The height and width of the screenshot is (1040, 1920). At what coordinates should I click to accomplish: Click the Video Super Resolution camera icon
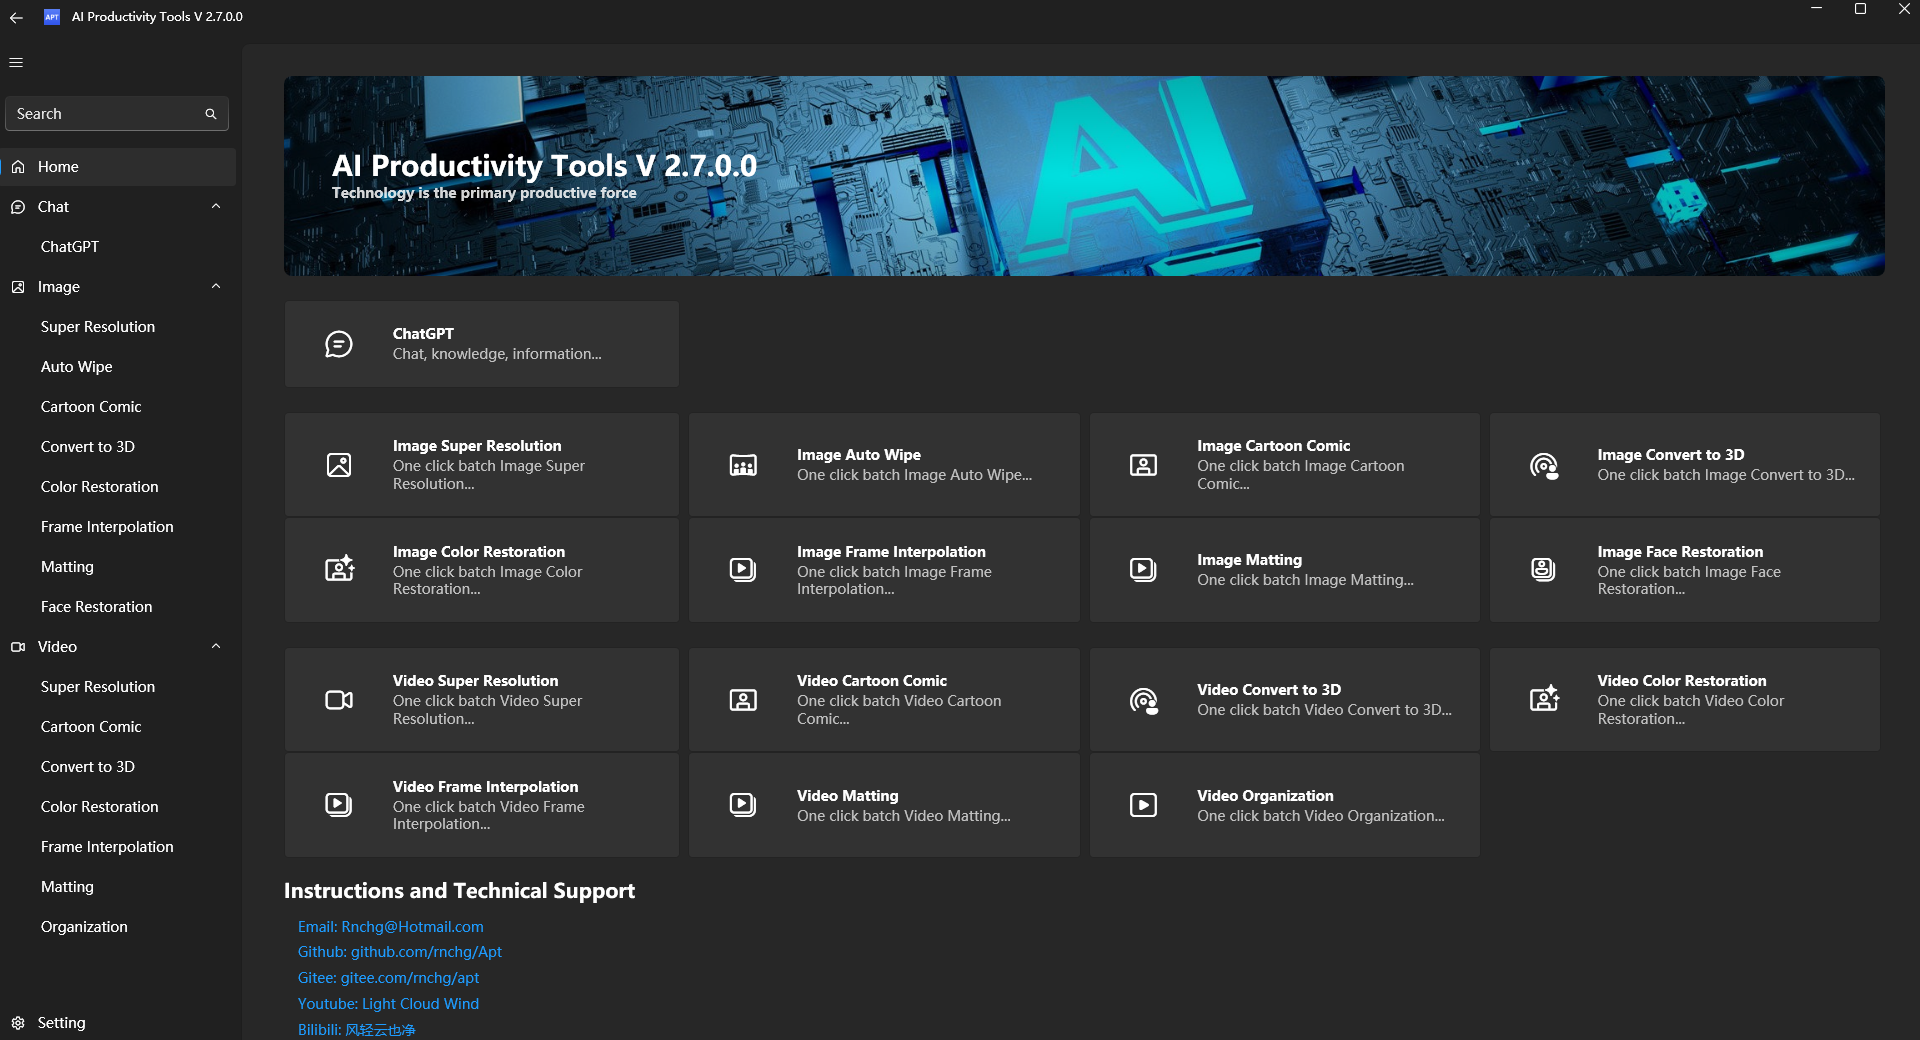coord(339,699)
